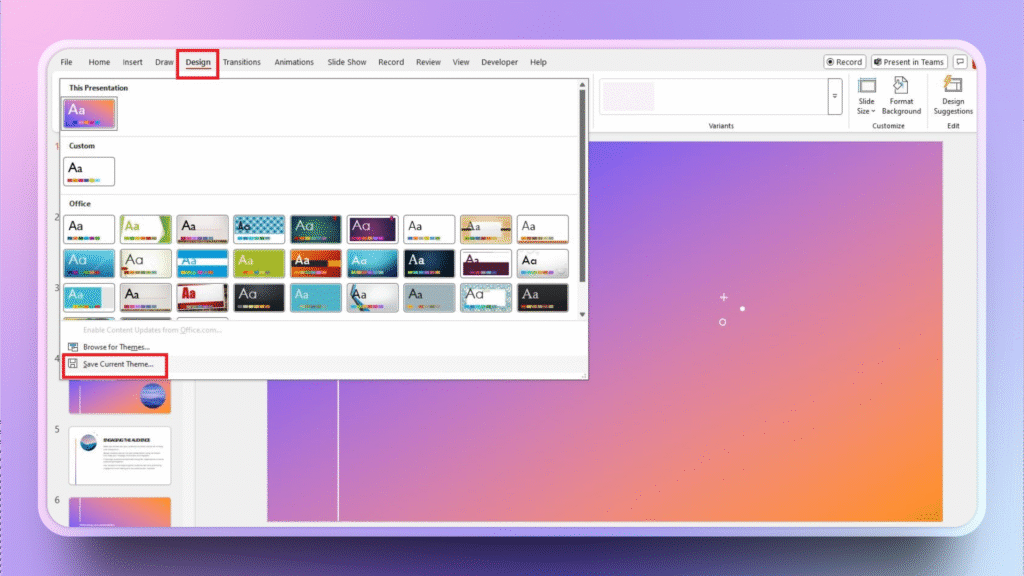
Task: Go to the Animations tab
Action: click(x=294, y=61)
